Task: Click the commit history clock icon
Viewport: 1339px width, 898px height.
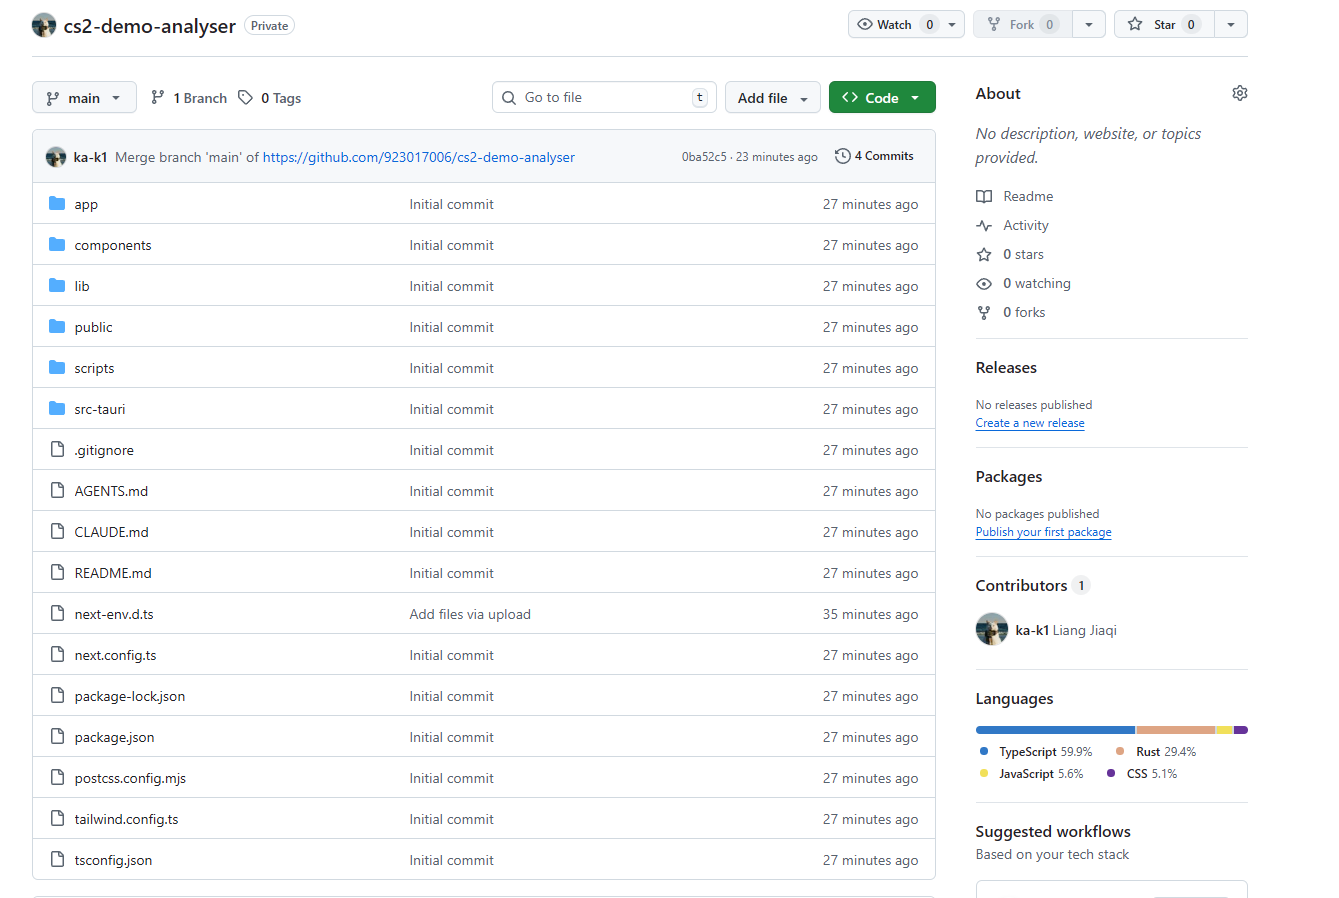Action: (842, 156)
